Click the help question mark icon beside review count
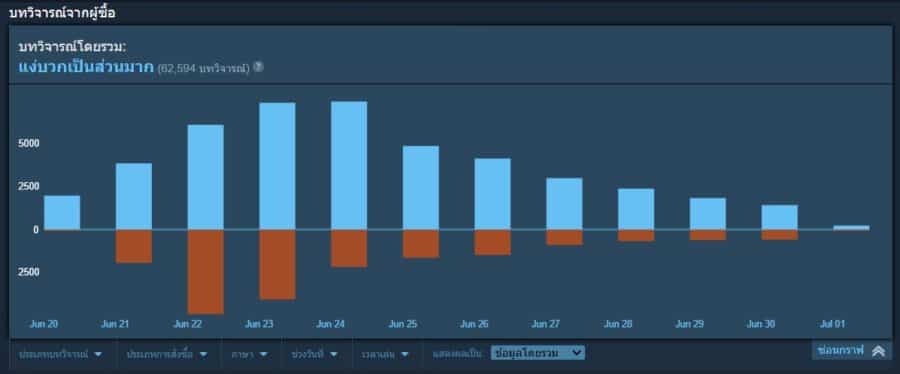Image resolution: width=900 pixels, height=374 pixels. tap(258, 67)
